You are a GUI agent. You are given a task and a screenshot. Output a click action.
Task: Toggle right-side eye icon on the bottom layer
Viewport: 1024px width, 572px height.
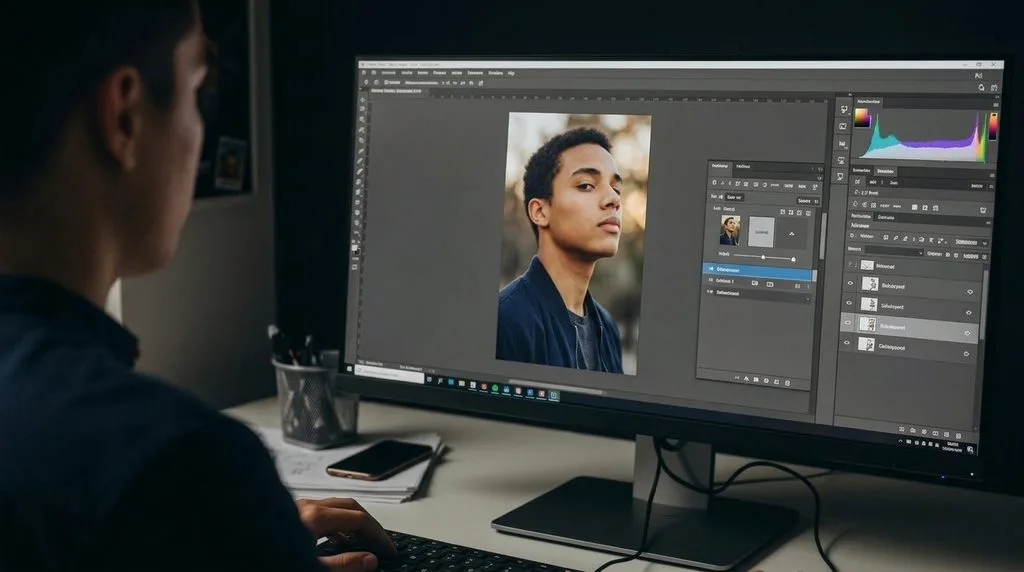pos(967,354)
